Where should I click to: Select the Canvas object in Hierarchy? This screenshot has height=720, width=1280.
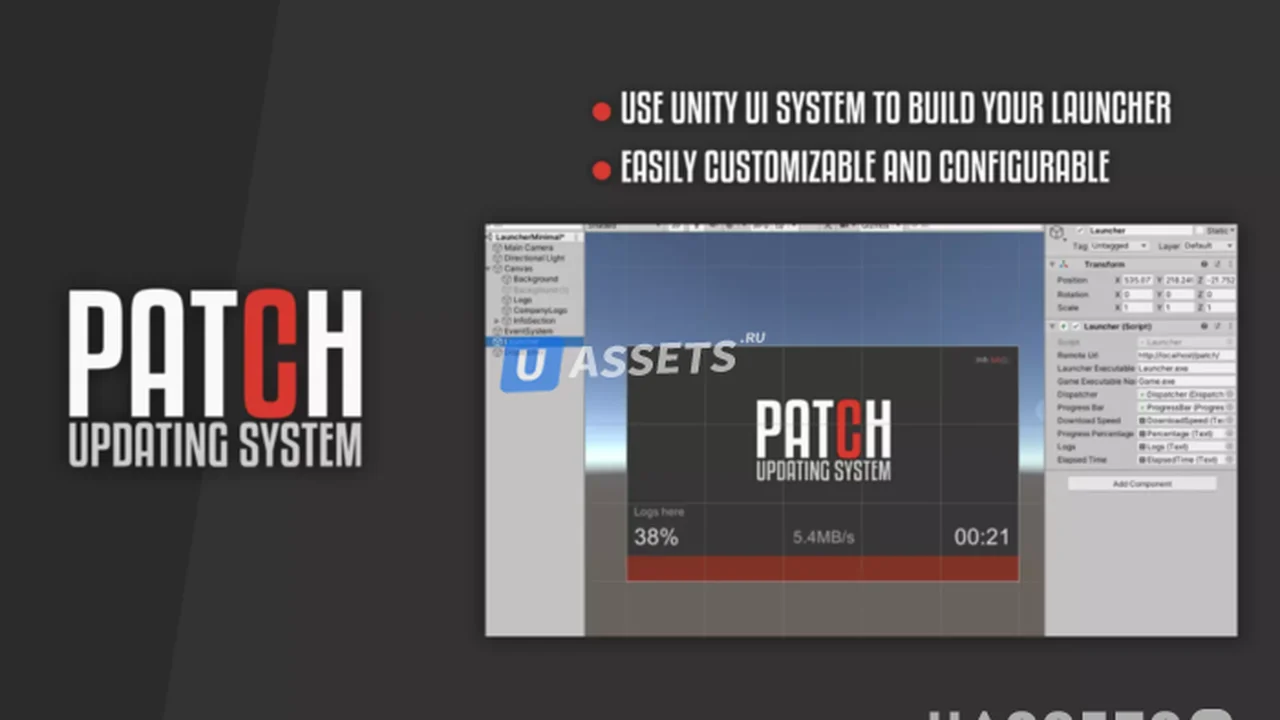[518, 269]
